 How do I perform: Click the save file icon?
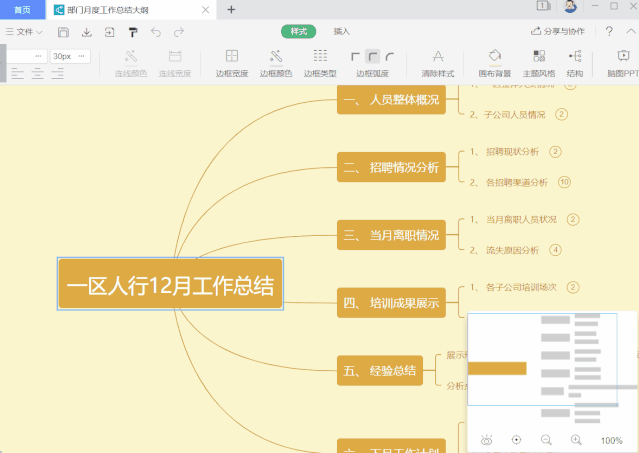pos(64,32)
